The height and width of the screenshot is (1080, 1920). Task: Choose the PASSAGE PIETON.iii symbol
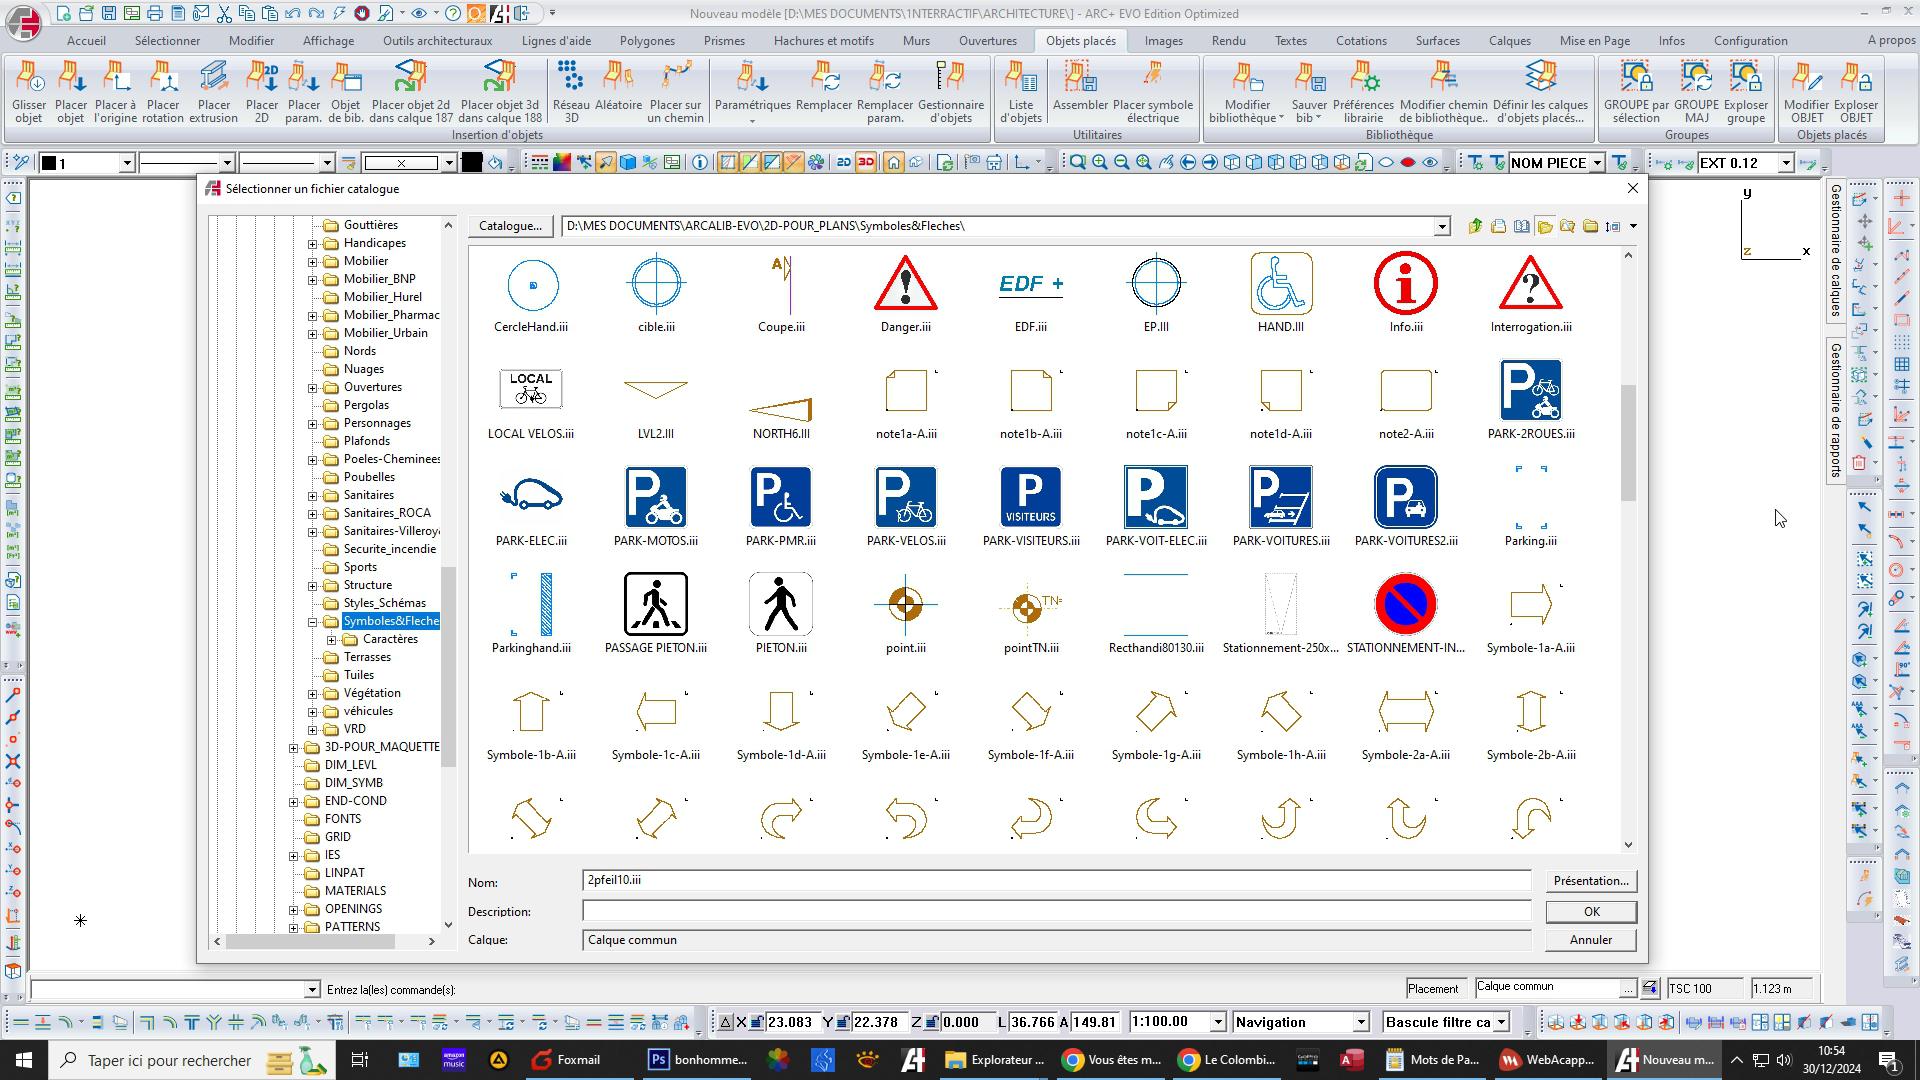[x=655, y=605]
